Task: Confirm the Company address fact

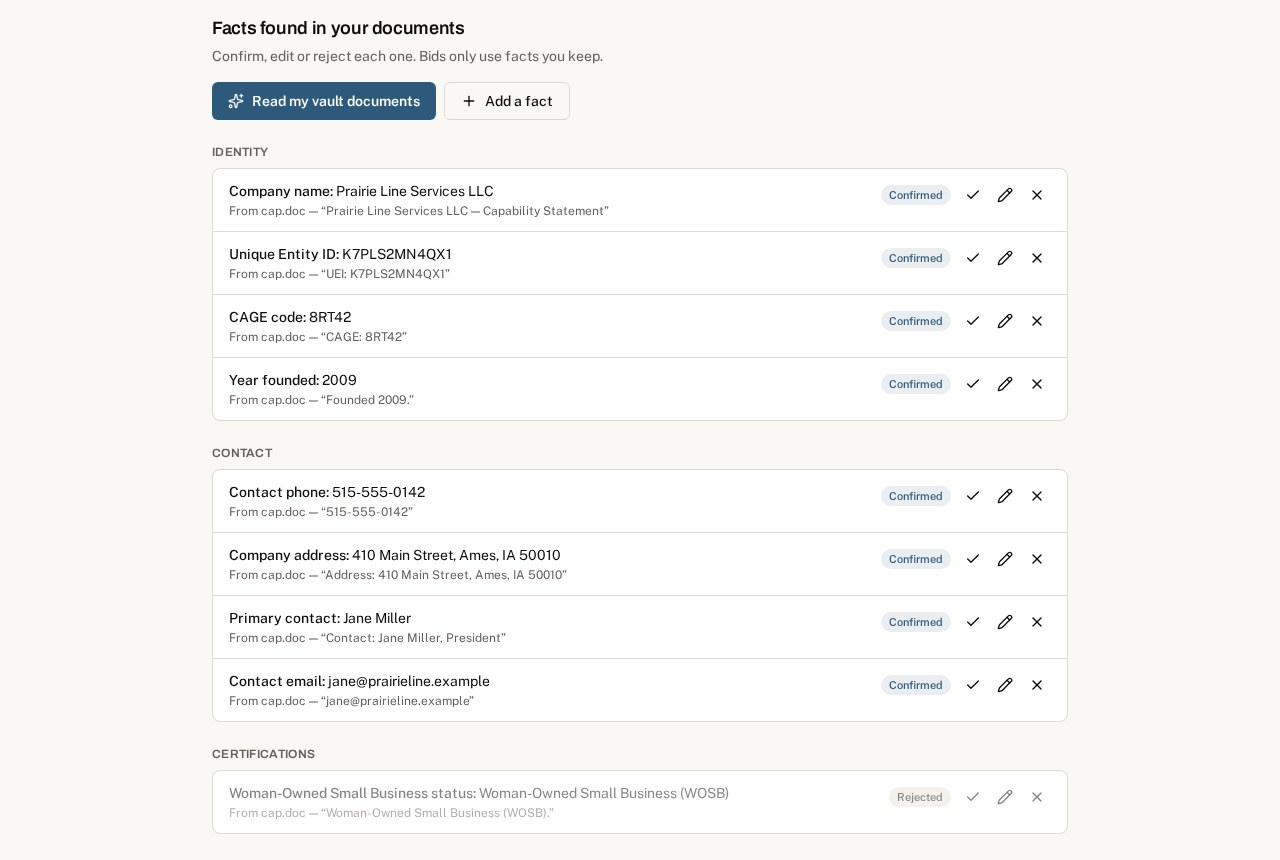Action: (973, 559)
